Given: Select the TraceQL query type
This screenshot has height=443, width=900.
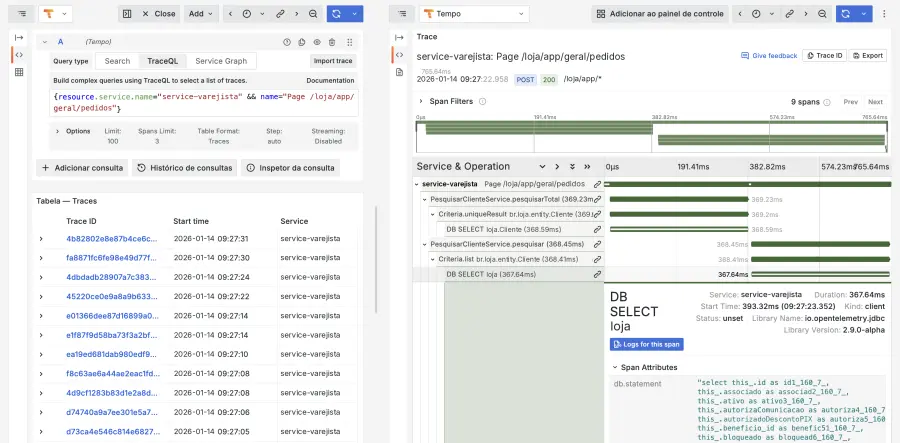Looking at the screenshot, I should tap(163, 61).
